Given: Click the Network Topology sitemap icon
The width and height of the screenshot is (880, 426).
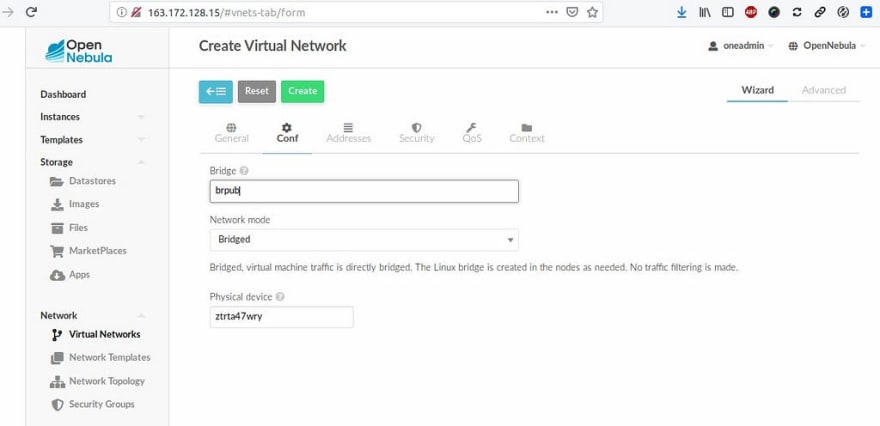Looking at the screenshot, I should click(57, 382).
